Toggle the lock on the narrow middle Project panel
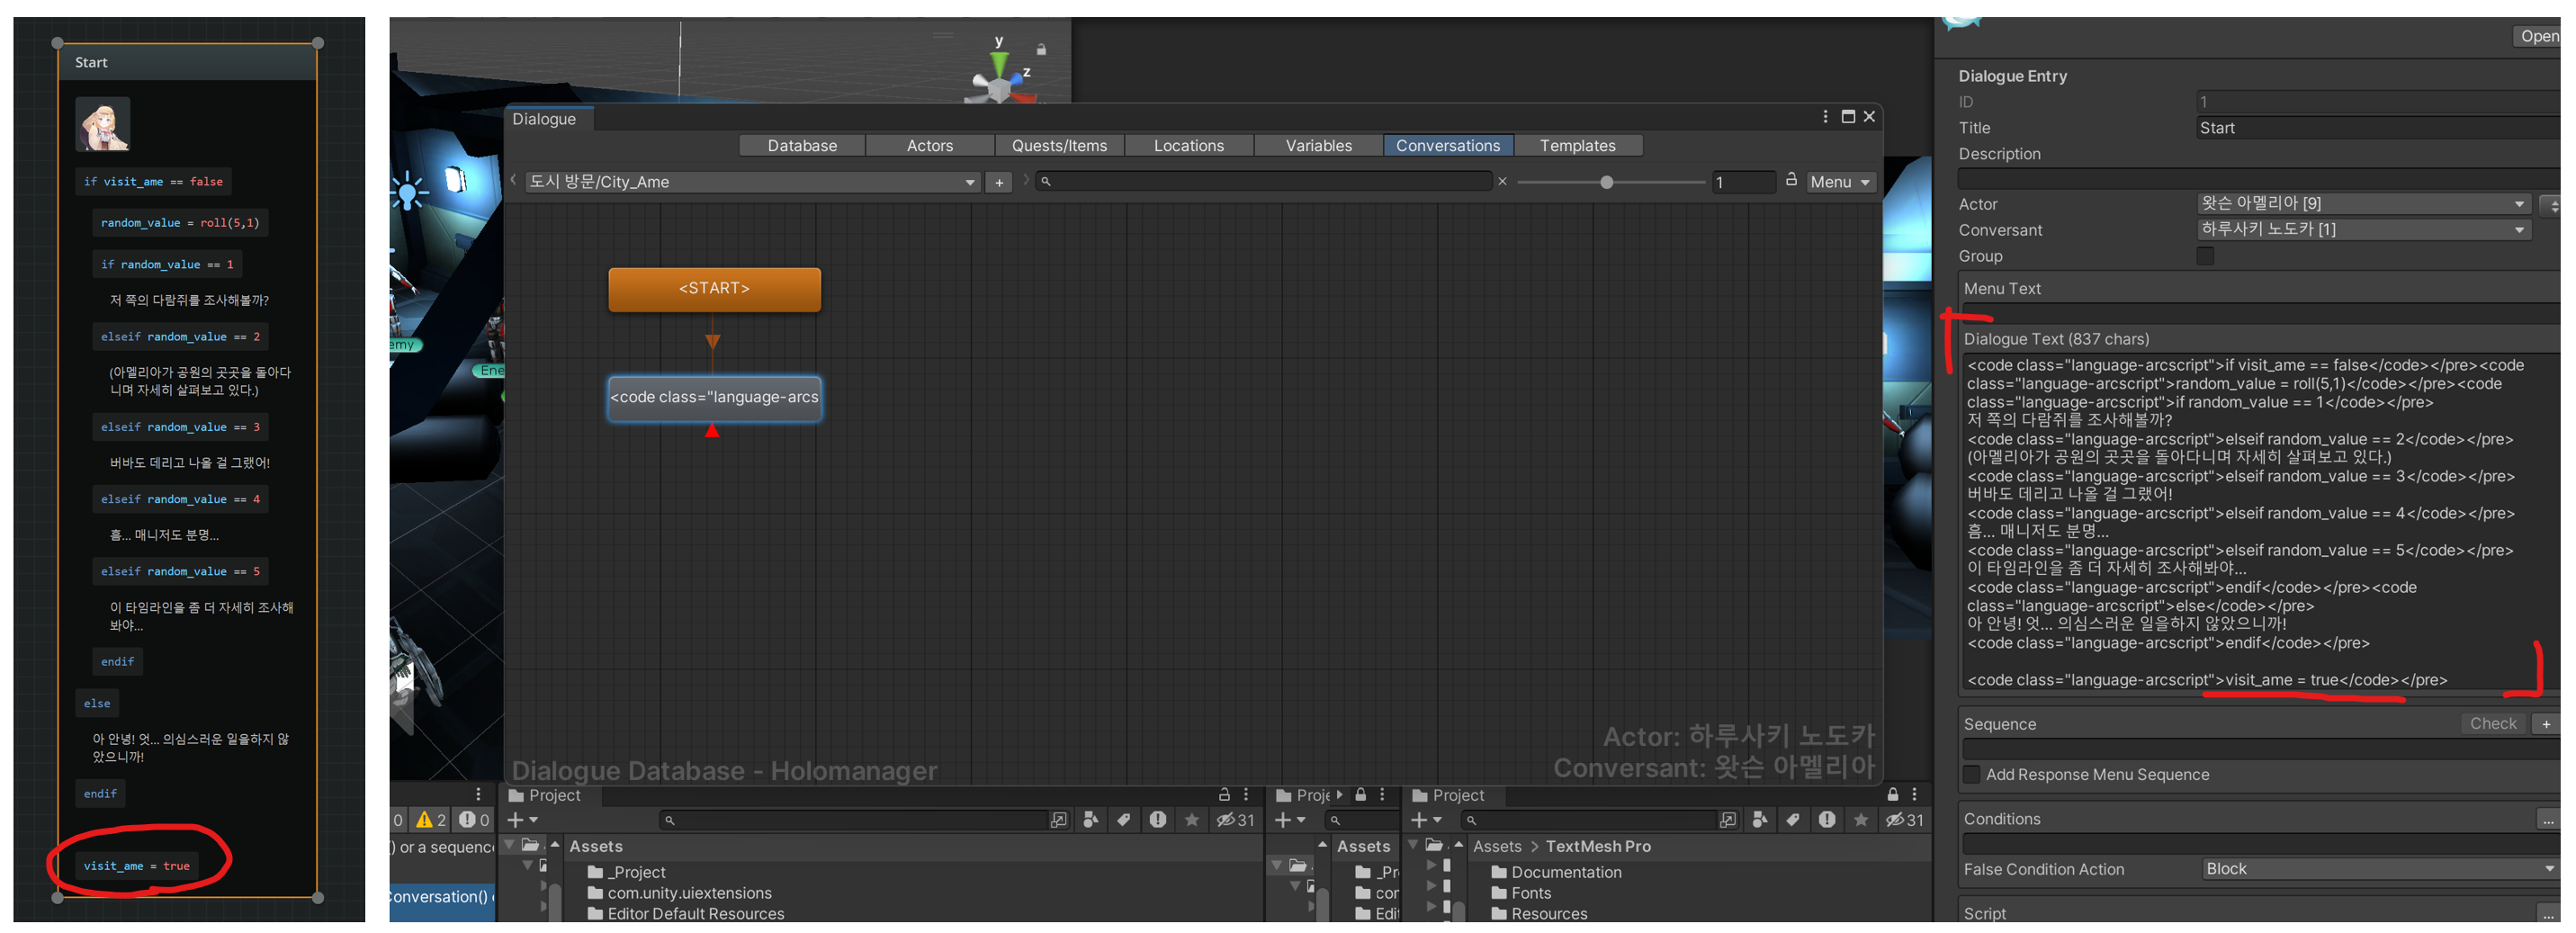Screen dimensions: 2576x933 1360,795
